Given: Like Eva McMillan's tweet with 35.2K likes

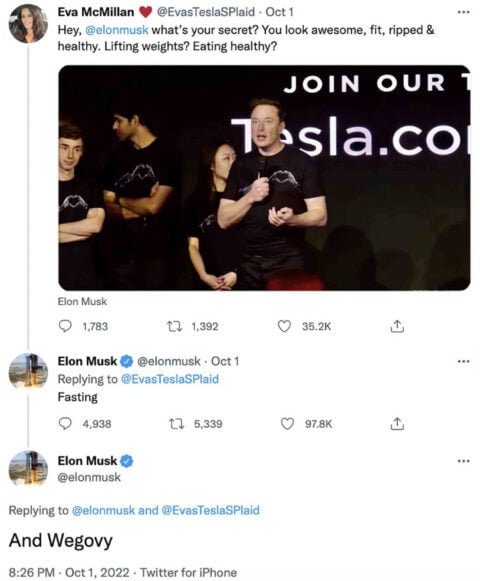Looking at the screenshot, I should (284, 326).
